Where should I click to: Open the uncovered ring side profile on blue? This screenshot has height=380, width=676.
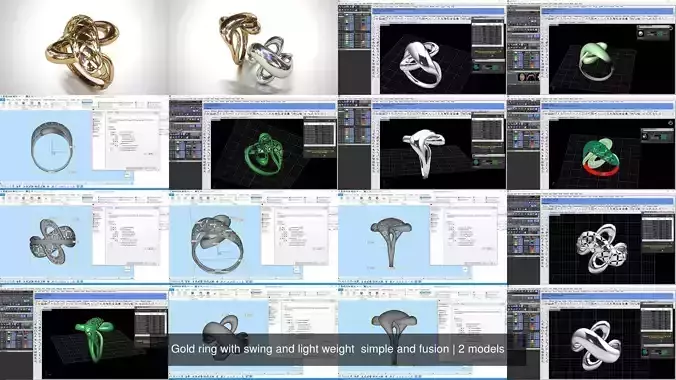(x=422, y=237)
